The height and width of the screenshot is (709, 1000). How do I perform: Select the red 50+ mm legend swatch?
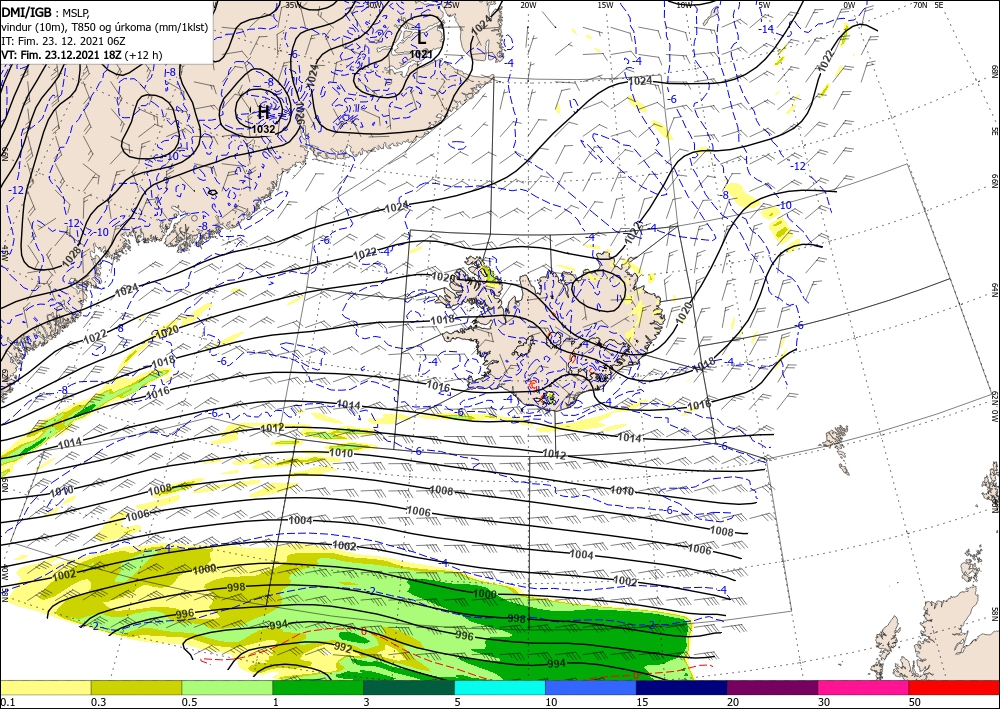[x=954, y=687]
